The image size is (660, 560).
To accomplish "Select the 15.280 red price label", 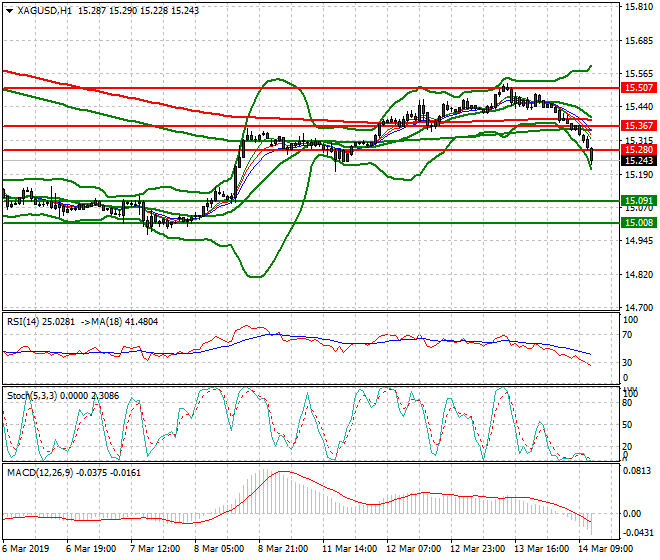I will pos(639,150).
